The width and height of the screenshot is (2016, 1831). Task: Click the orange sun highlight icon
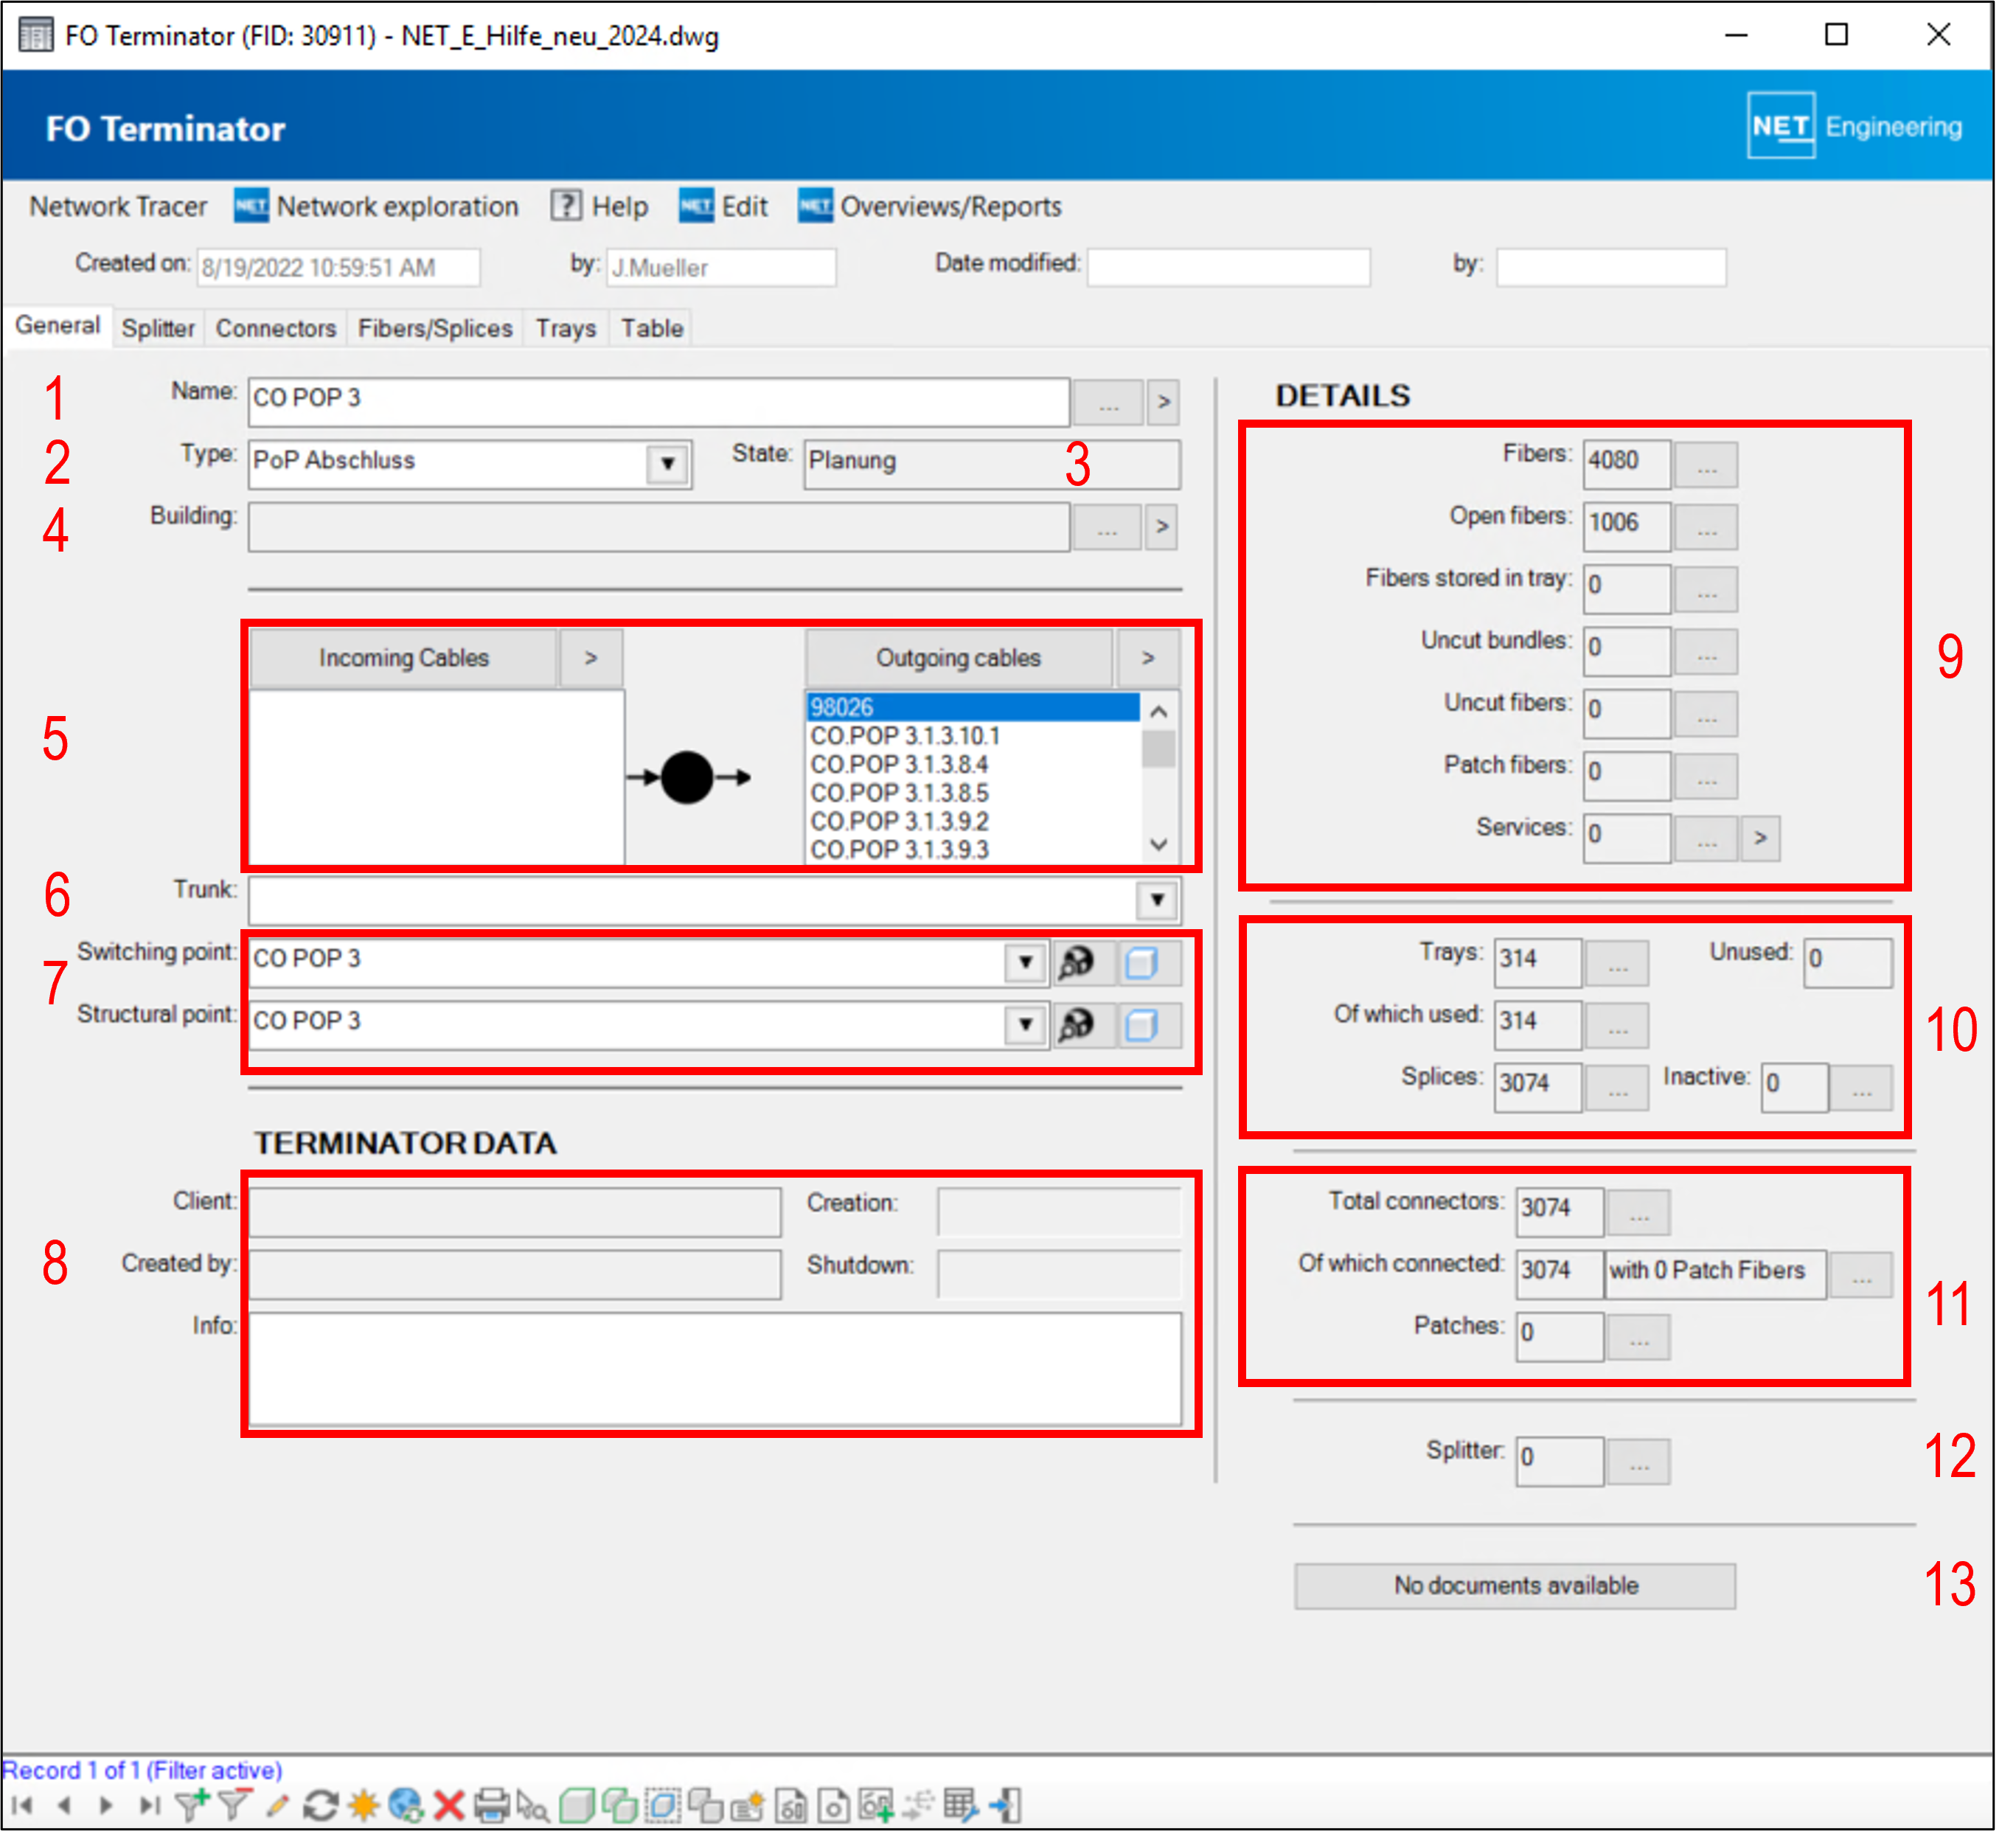tap(363, 1804)
